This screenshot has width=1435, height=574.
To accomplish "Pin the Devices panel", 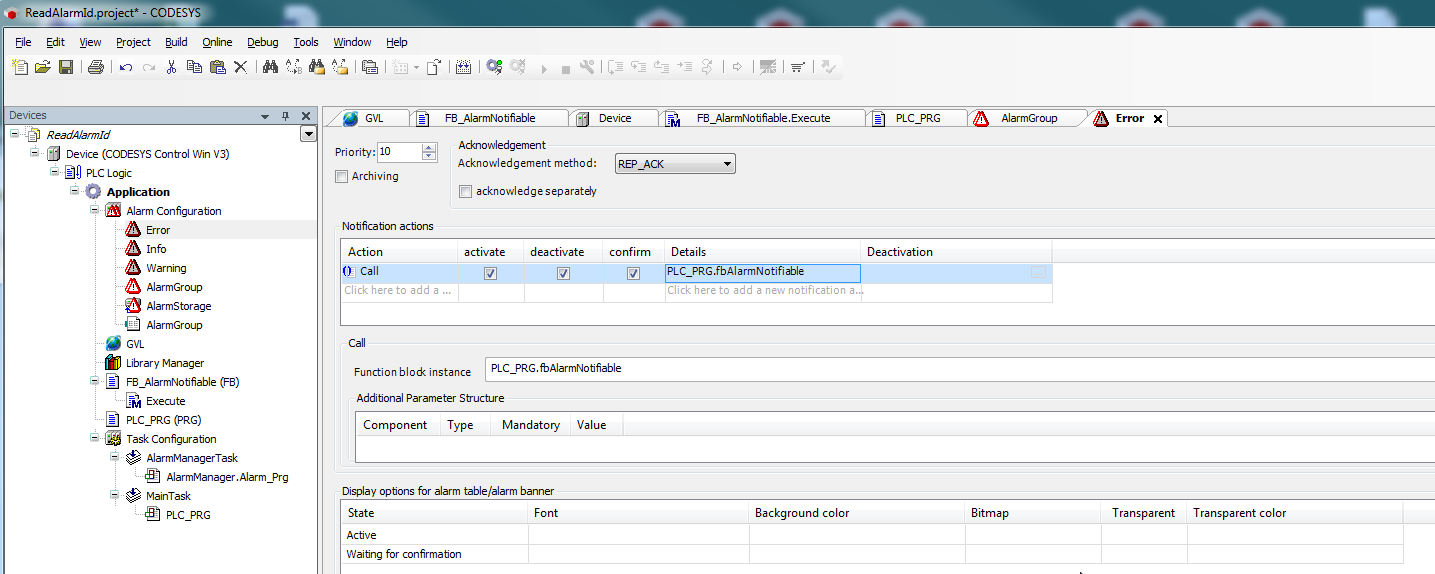I will pyautogui.click(x=285, y=116).
